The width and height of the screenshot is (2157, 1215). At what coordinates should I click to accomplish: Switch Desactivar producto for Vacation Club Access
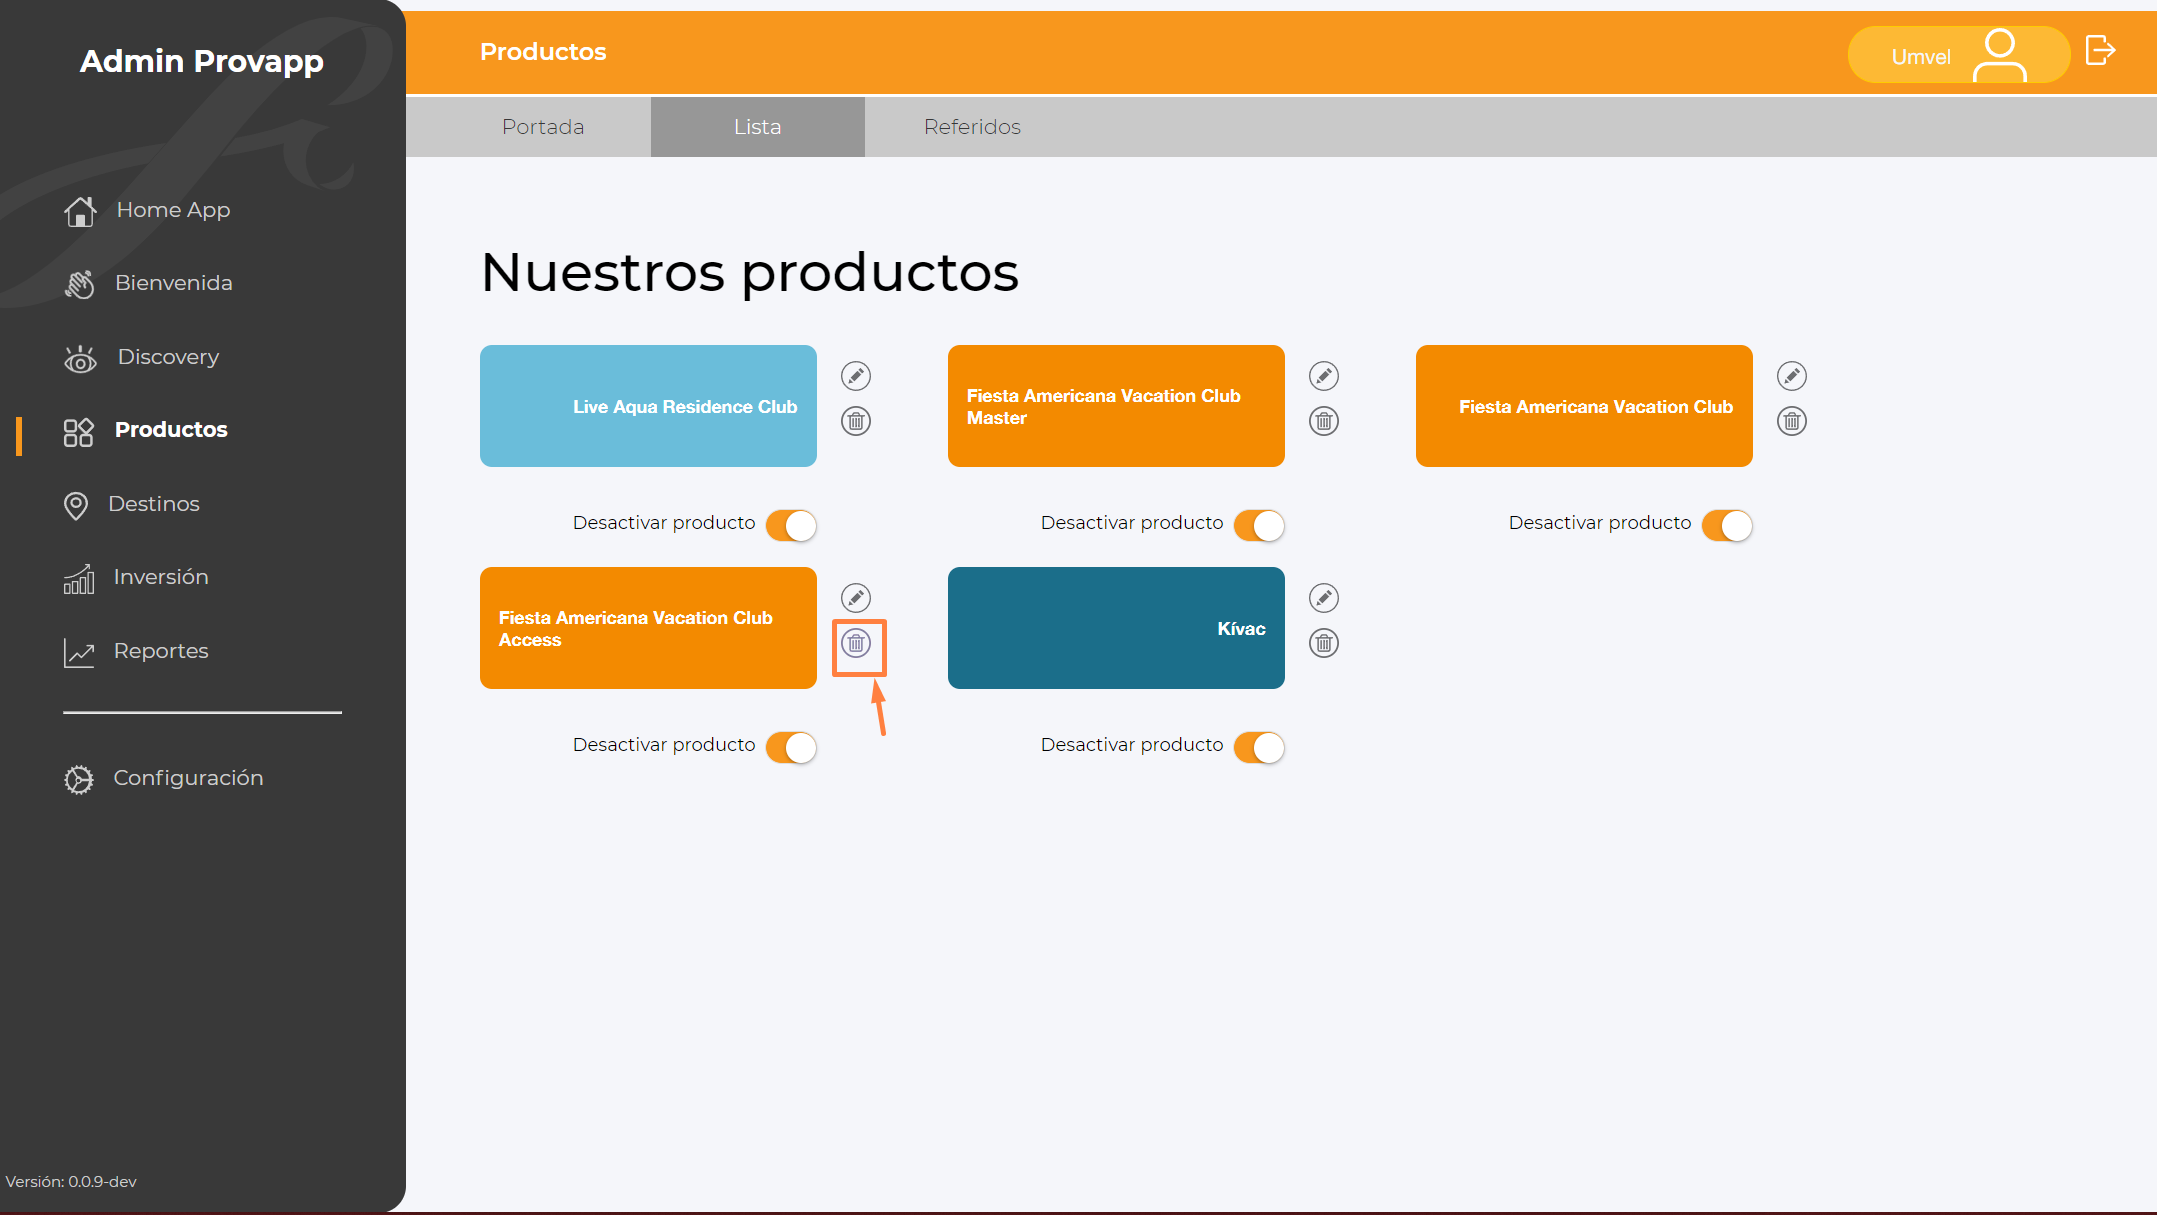point(791,747)
